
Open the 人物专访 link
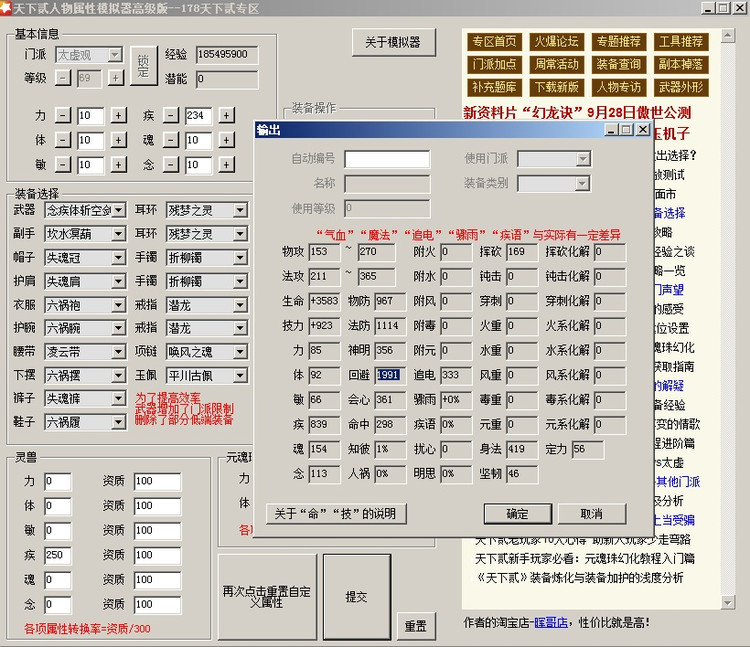(x=619, y=88)
